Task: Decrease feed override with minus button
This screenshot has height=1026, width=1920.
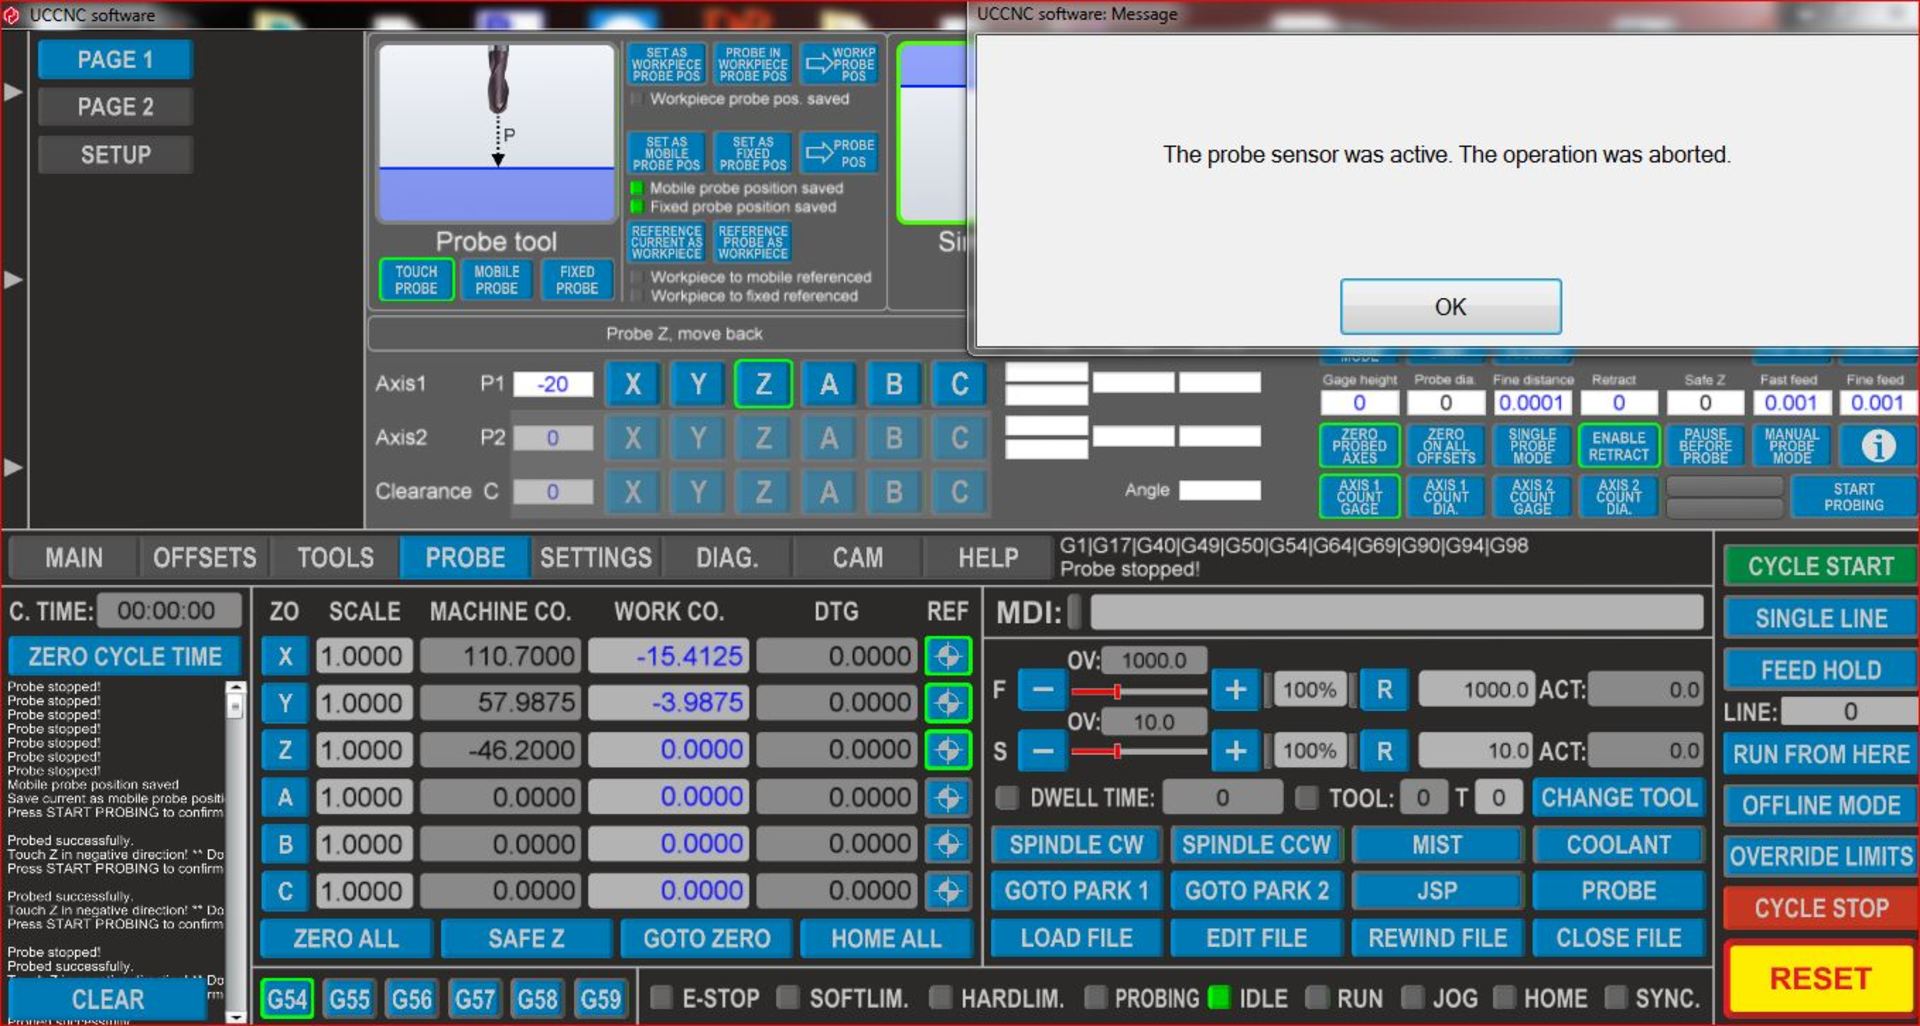Action: click(x=1042, y=690)
